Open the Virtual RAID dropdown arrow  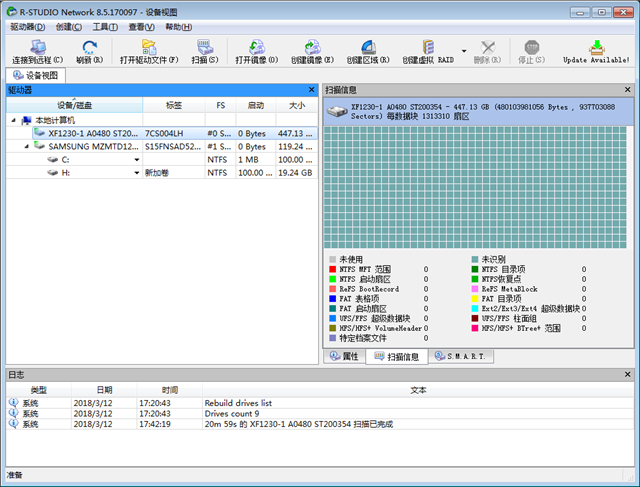click(x=464, y=51)
